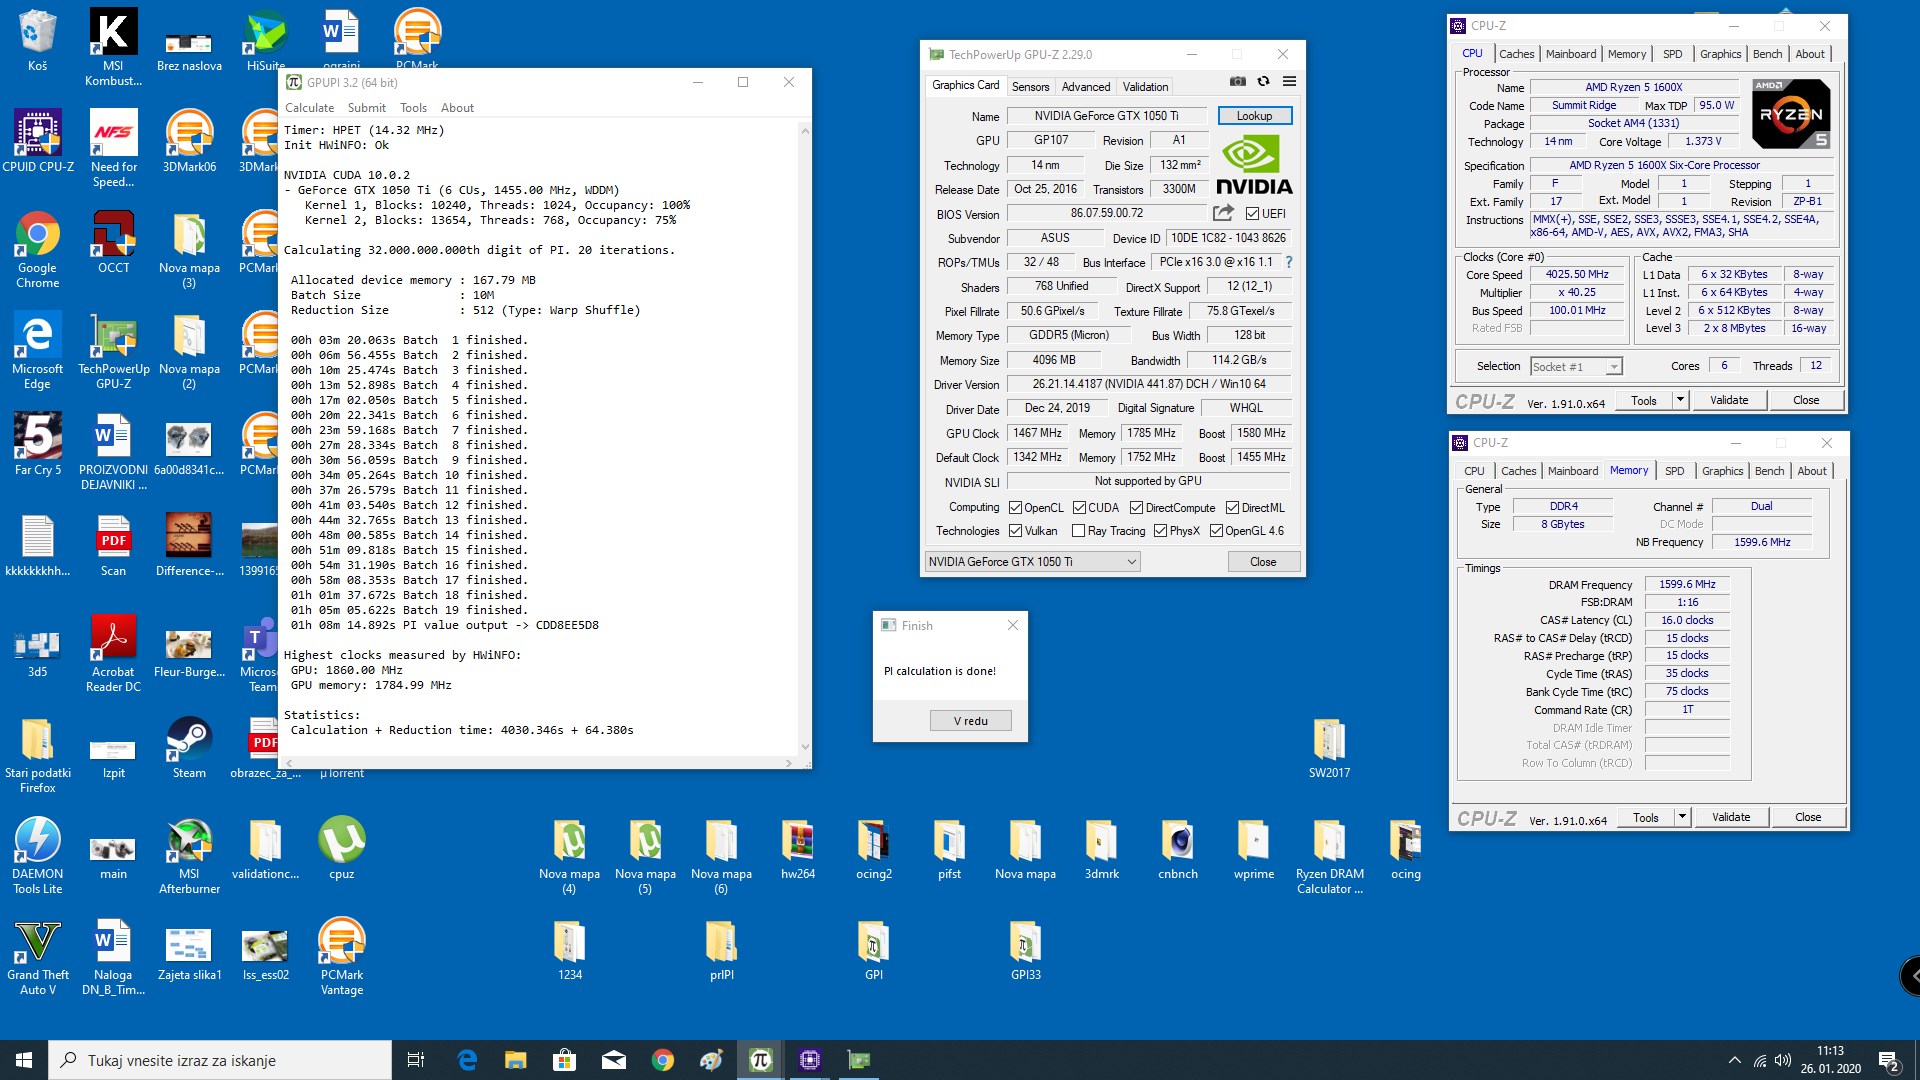Open Task View in the taskbar

416,1060
